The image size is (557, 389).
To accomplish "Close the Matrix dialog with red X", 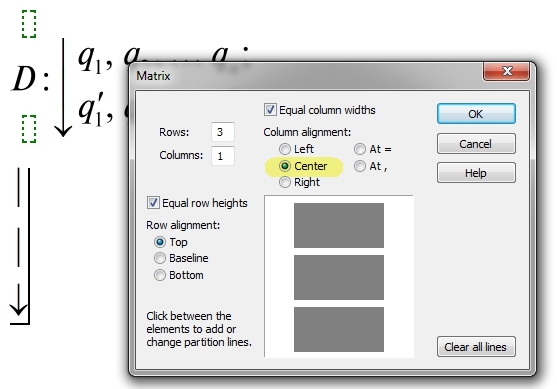I will click(x=507, y=71).
